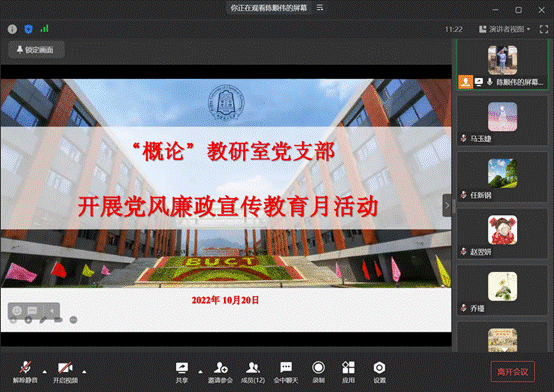Open the Apps (应用) icon
The height and width of the screenshot is (392, 554).
pyautogui.click(x=348, y=372)
